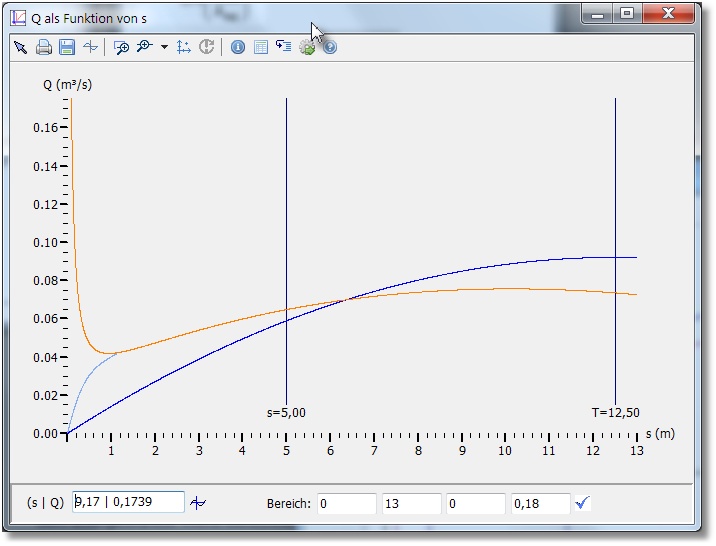
Task: Click curve icon next to coordinate field
Action: pos(199,503)
